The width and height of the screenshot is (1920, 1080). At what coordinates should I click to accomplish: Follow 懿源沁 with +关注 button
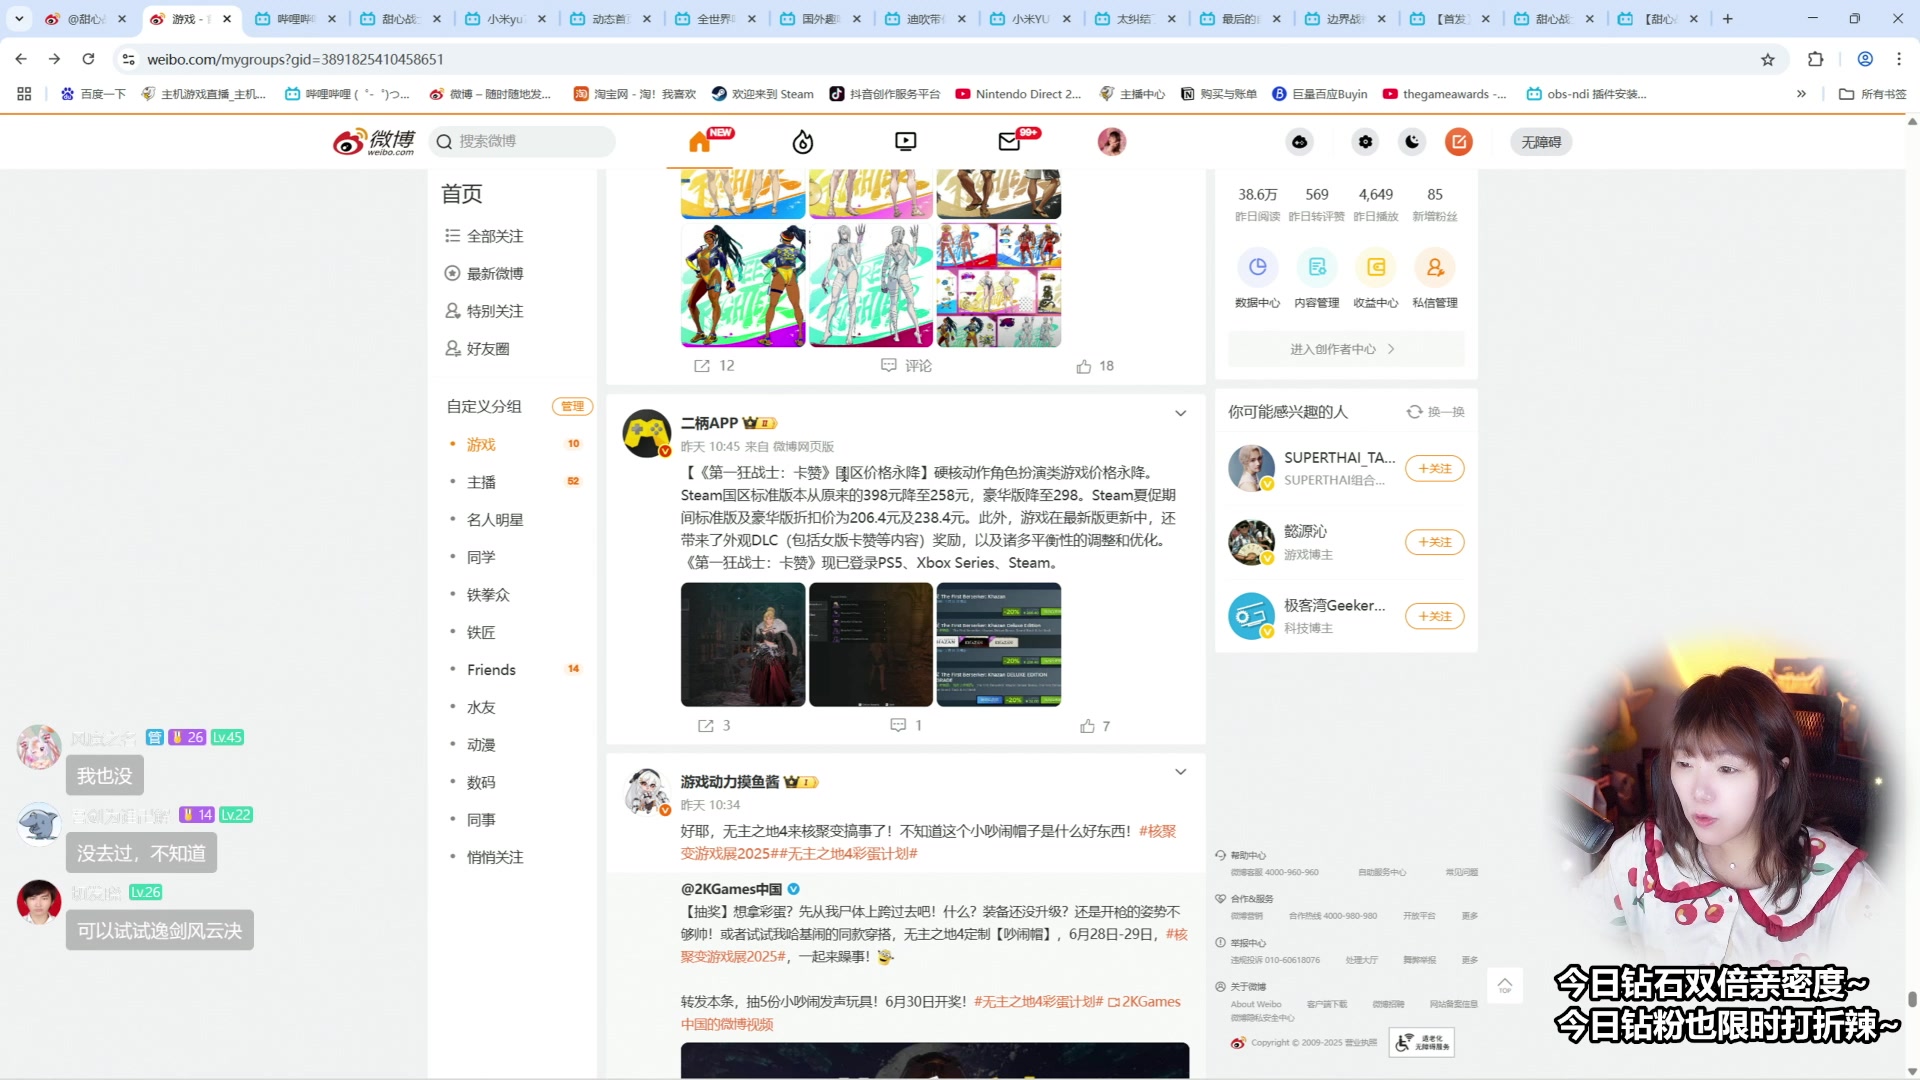[x=1434, y=542]
